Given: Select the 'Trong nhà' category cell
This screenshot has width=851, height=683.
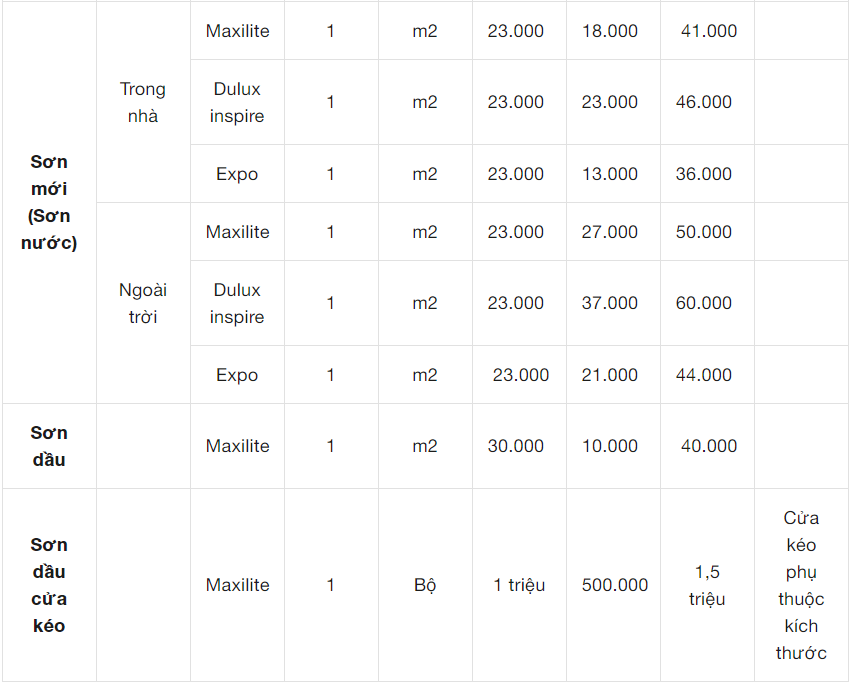Looking at the screenshot, I should tap(143, 102).
